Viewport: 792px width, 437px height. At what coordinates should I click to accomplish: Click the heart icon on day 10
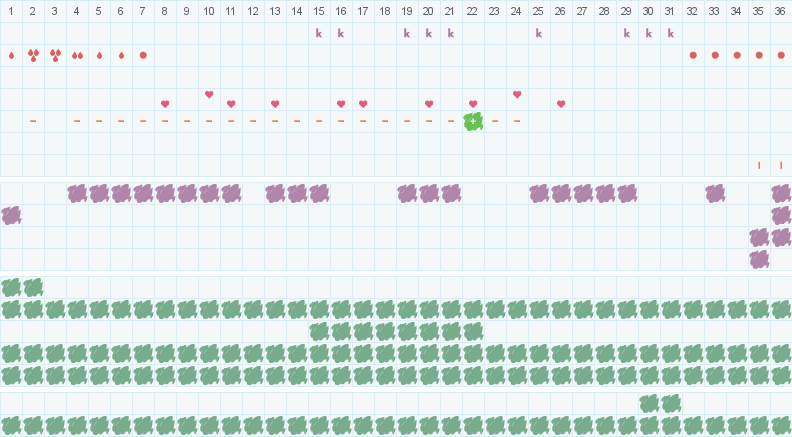click(x=209, y=94)
